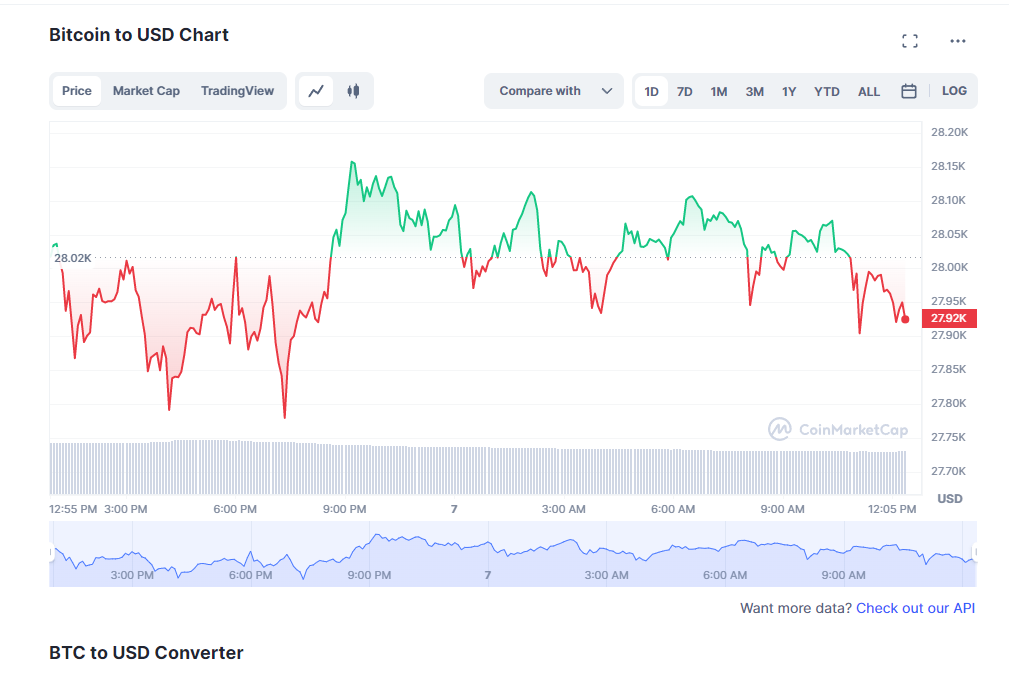Viewport: 1009px width, 675px height.
Task: Select the 7D time range
Action: (685, 91)
